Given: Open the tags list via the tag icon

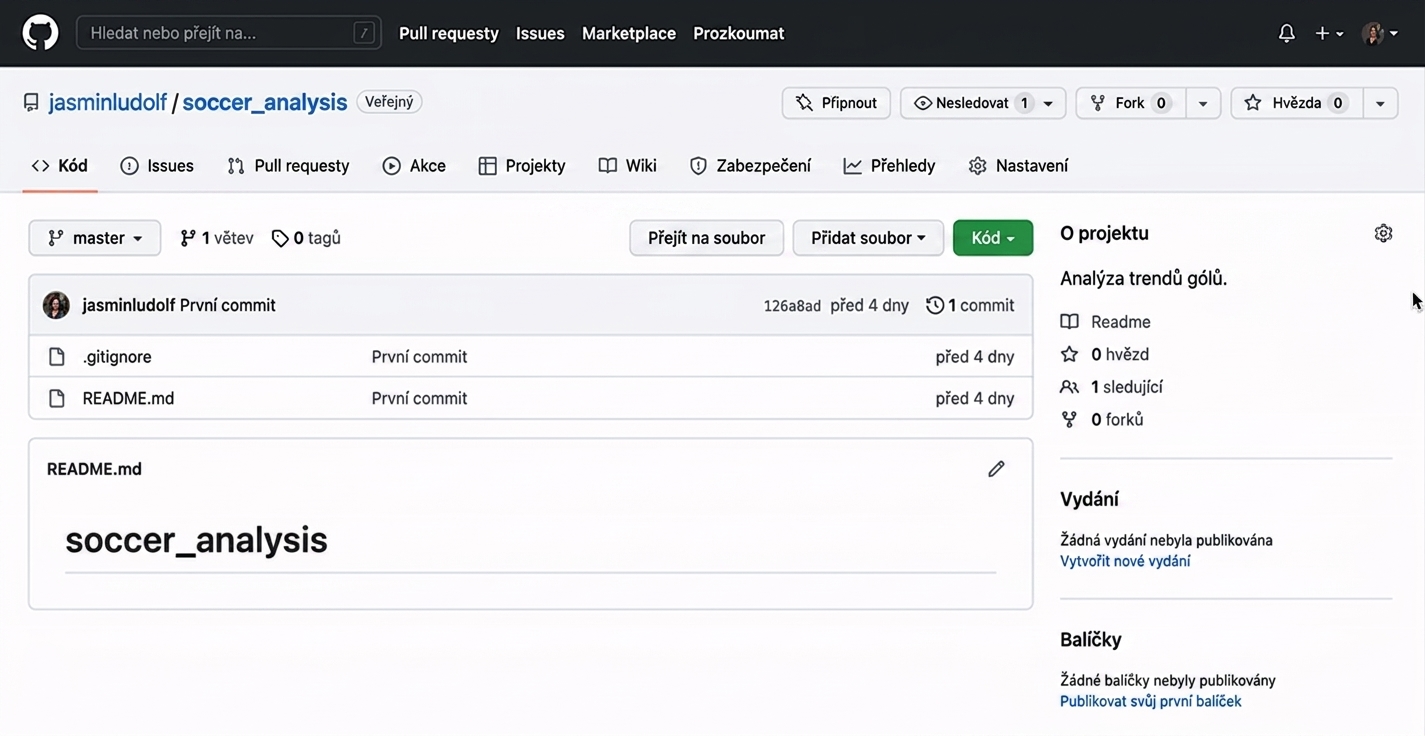Looking at the screenshot, I should point(280,238).
